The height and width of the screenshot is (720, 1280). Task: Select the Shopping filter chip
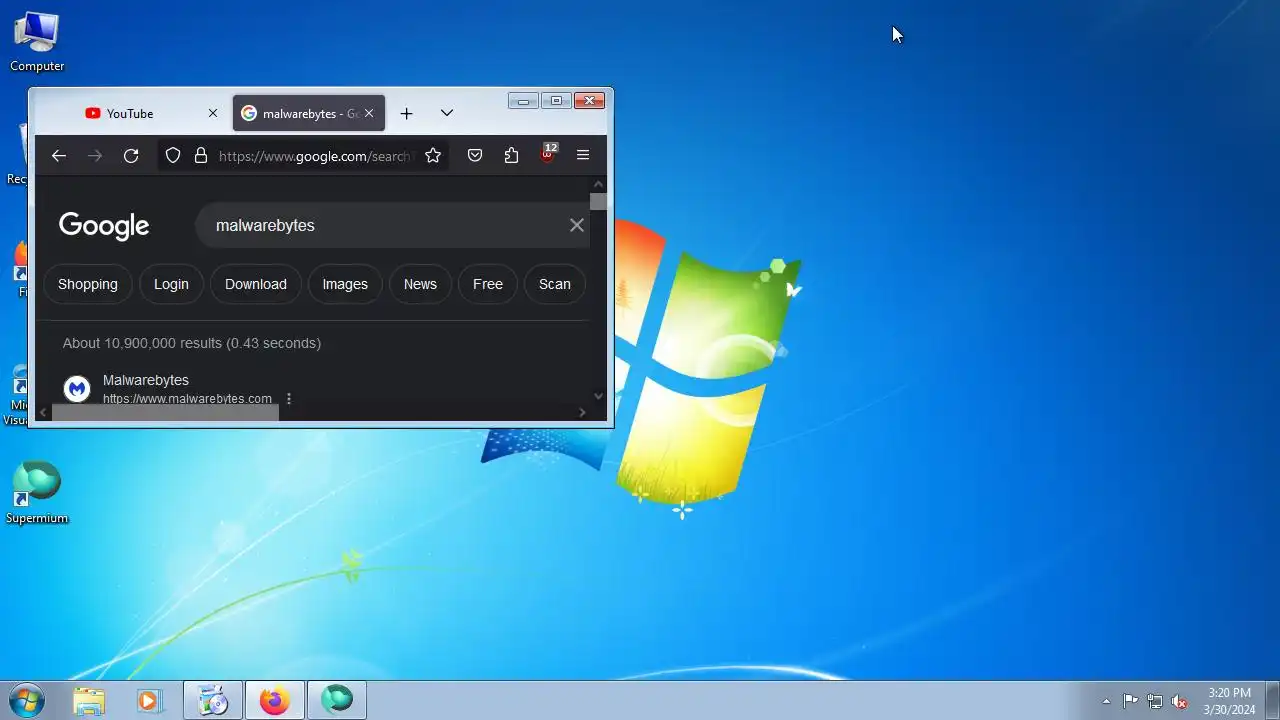[88, 284]
